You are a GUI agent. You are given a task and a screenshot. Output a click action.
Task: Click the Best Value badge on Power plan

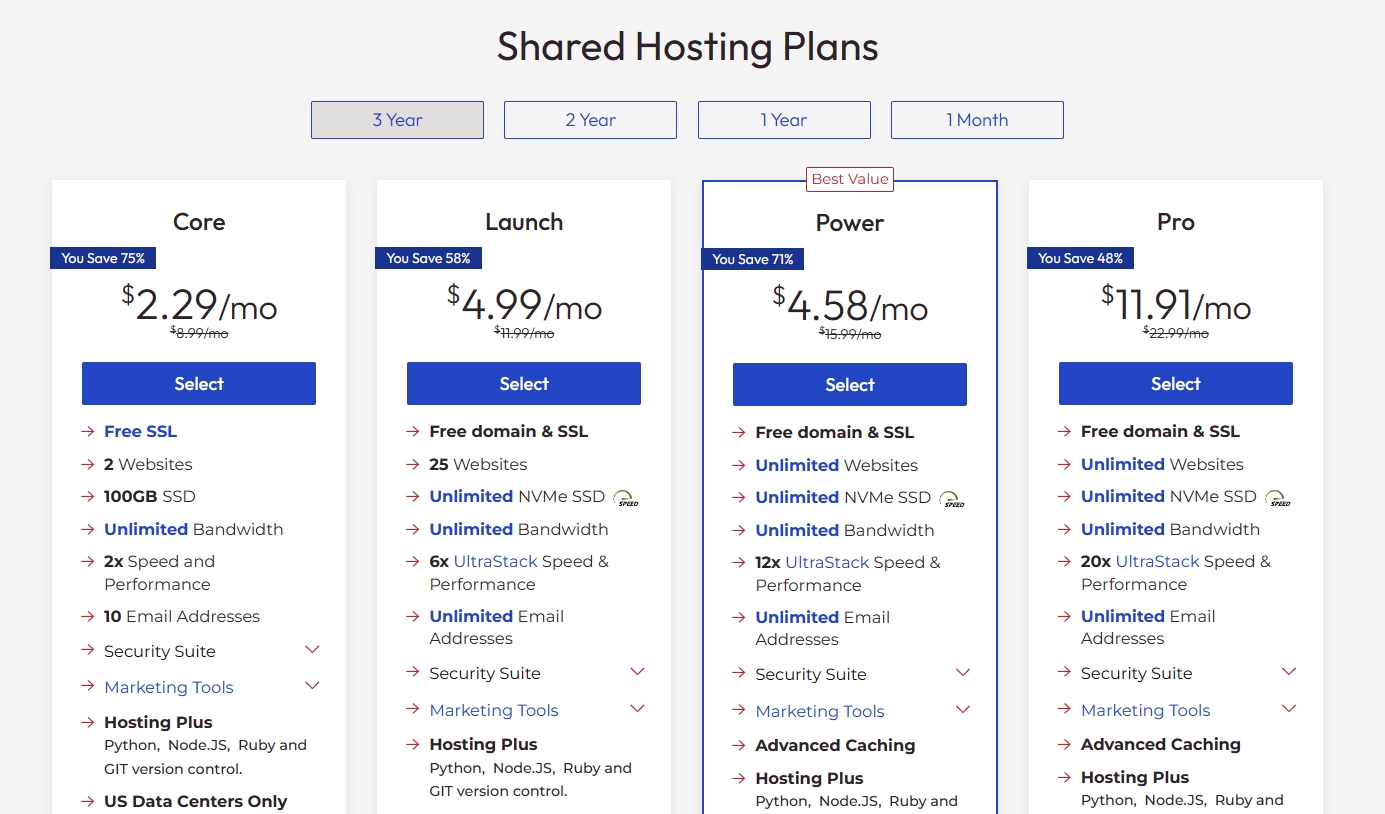(x=849, y=179)
